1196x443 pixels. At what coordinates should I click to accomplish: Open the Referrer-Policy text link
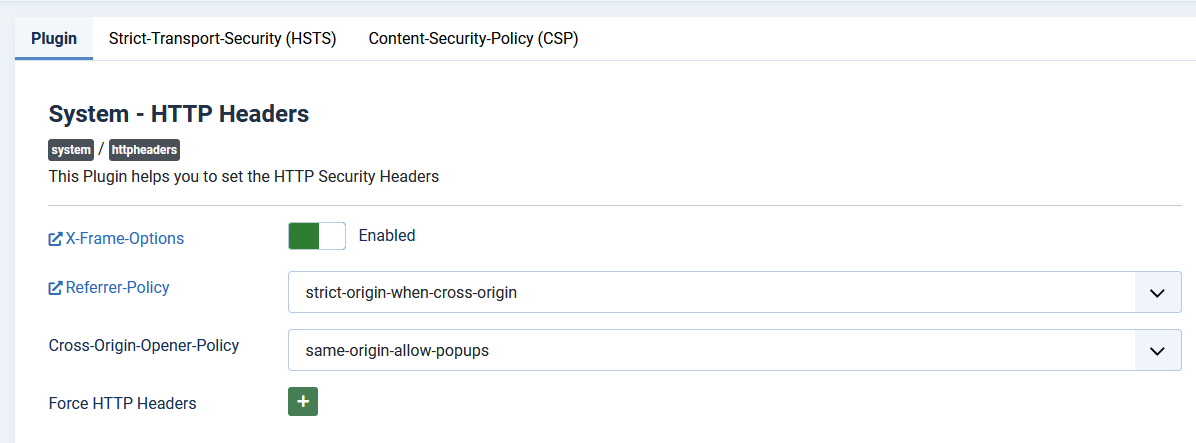click(x=118, y=288)
